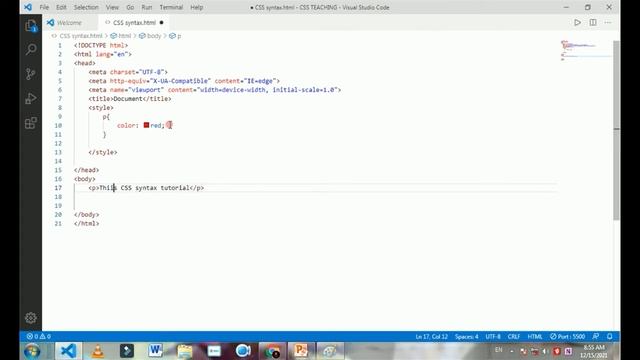Click the VS Code logo in title bar
This screenshot has width=640, height=360.
[x=28, y=7]
